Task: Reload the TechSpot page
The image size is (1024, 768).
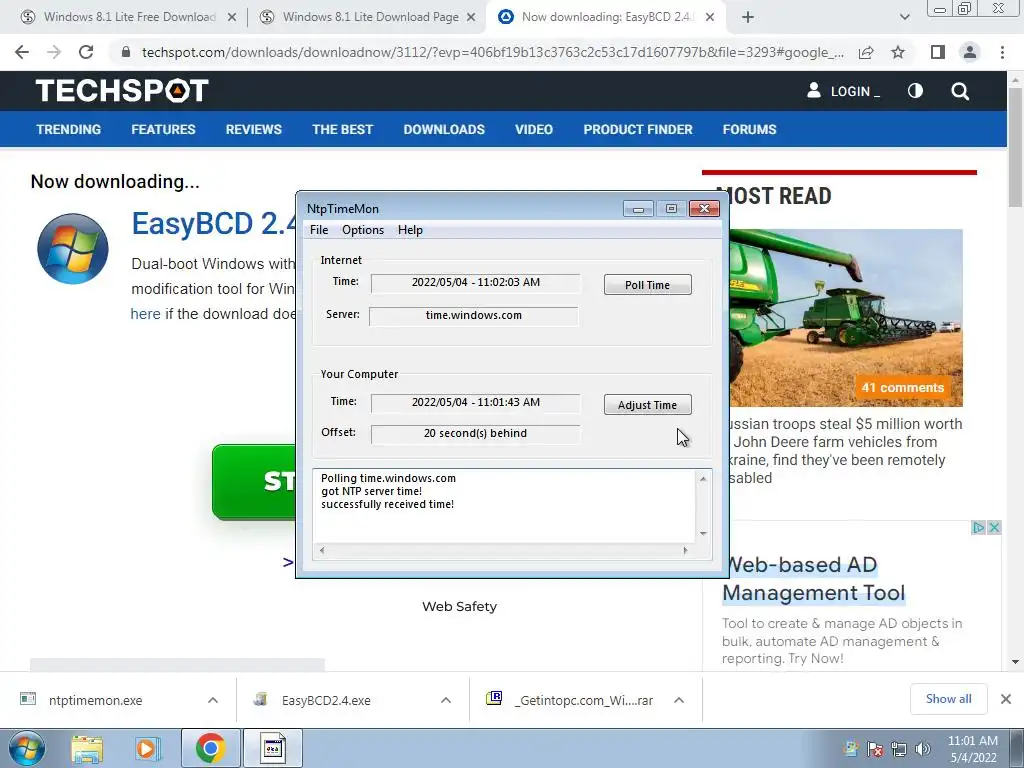Action: click(x=86, y=52)
